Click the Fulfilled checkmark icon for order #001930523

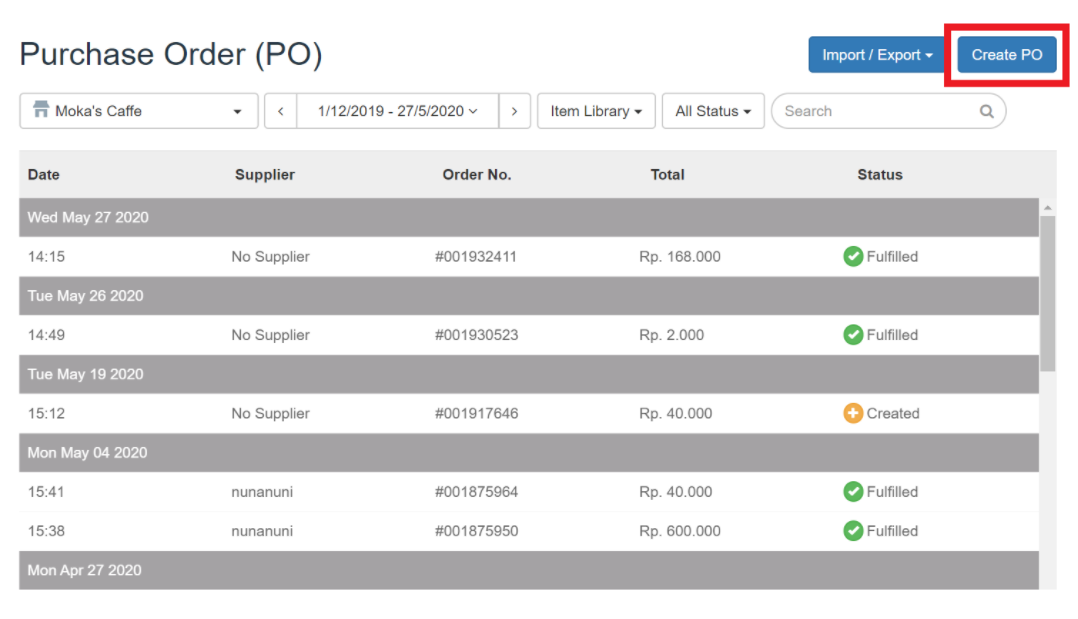[853, 335]
